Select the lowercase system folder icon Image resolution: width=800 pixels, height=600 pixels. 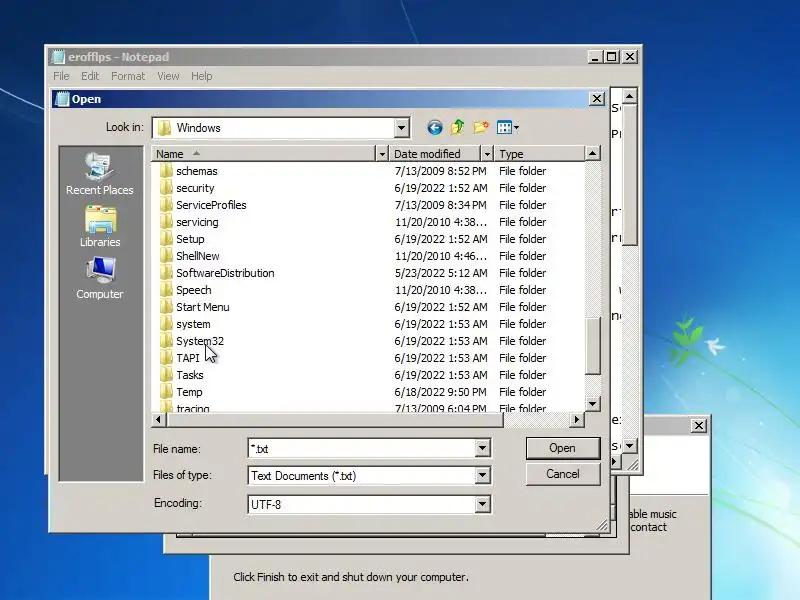166,324
